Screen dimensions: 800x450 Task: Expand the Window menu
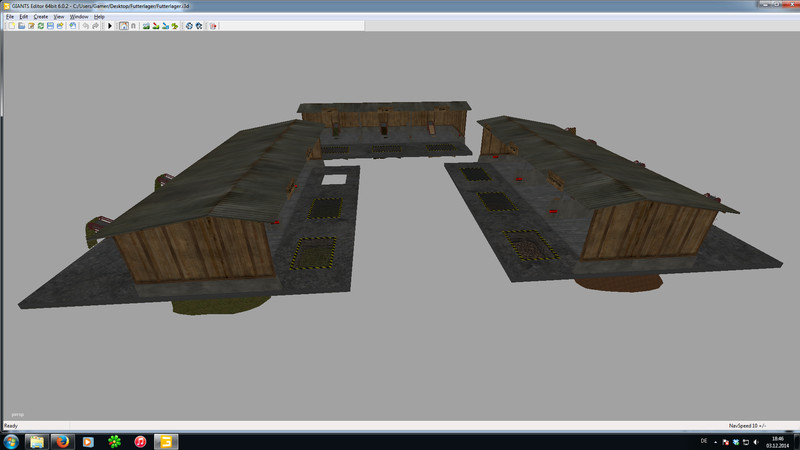tap(79, 17)
